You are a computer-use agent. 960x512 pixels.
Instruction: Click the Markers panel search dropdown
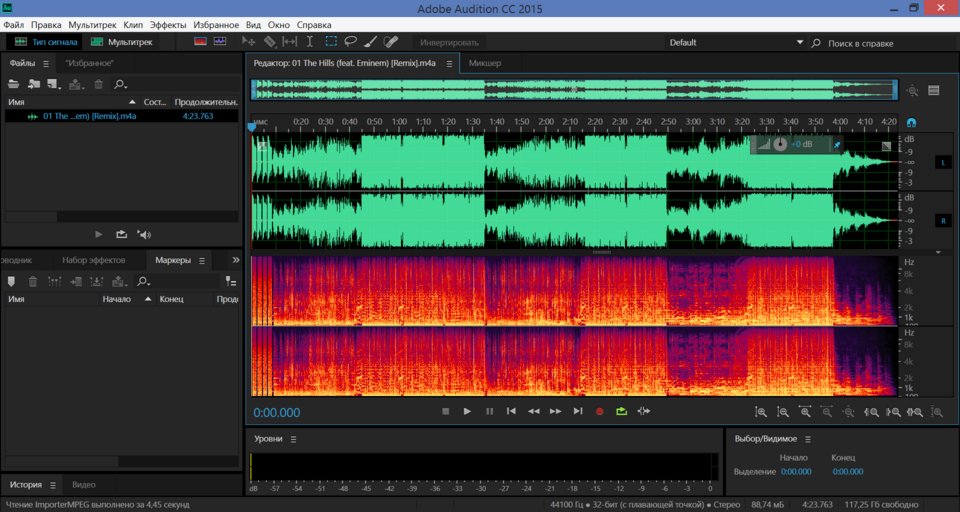(x=143, y=282)
